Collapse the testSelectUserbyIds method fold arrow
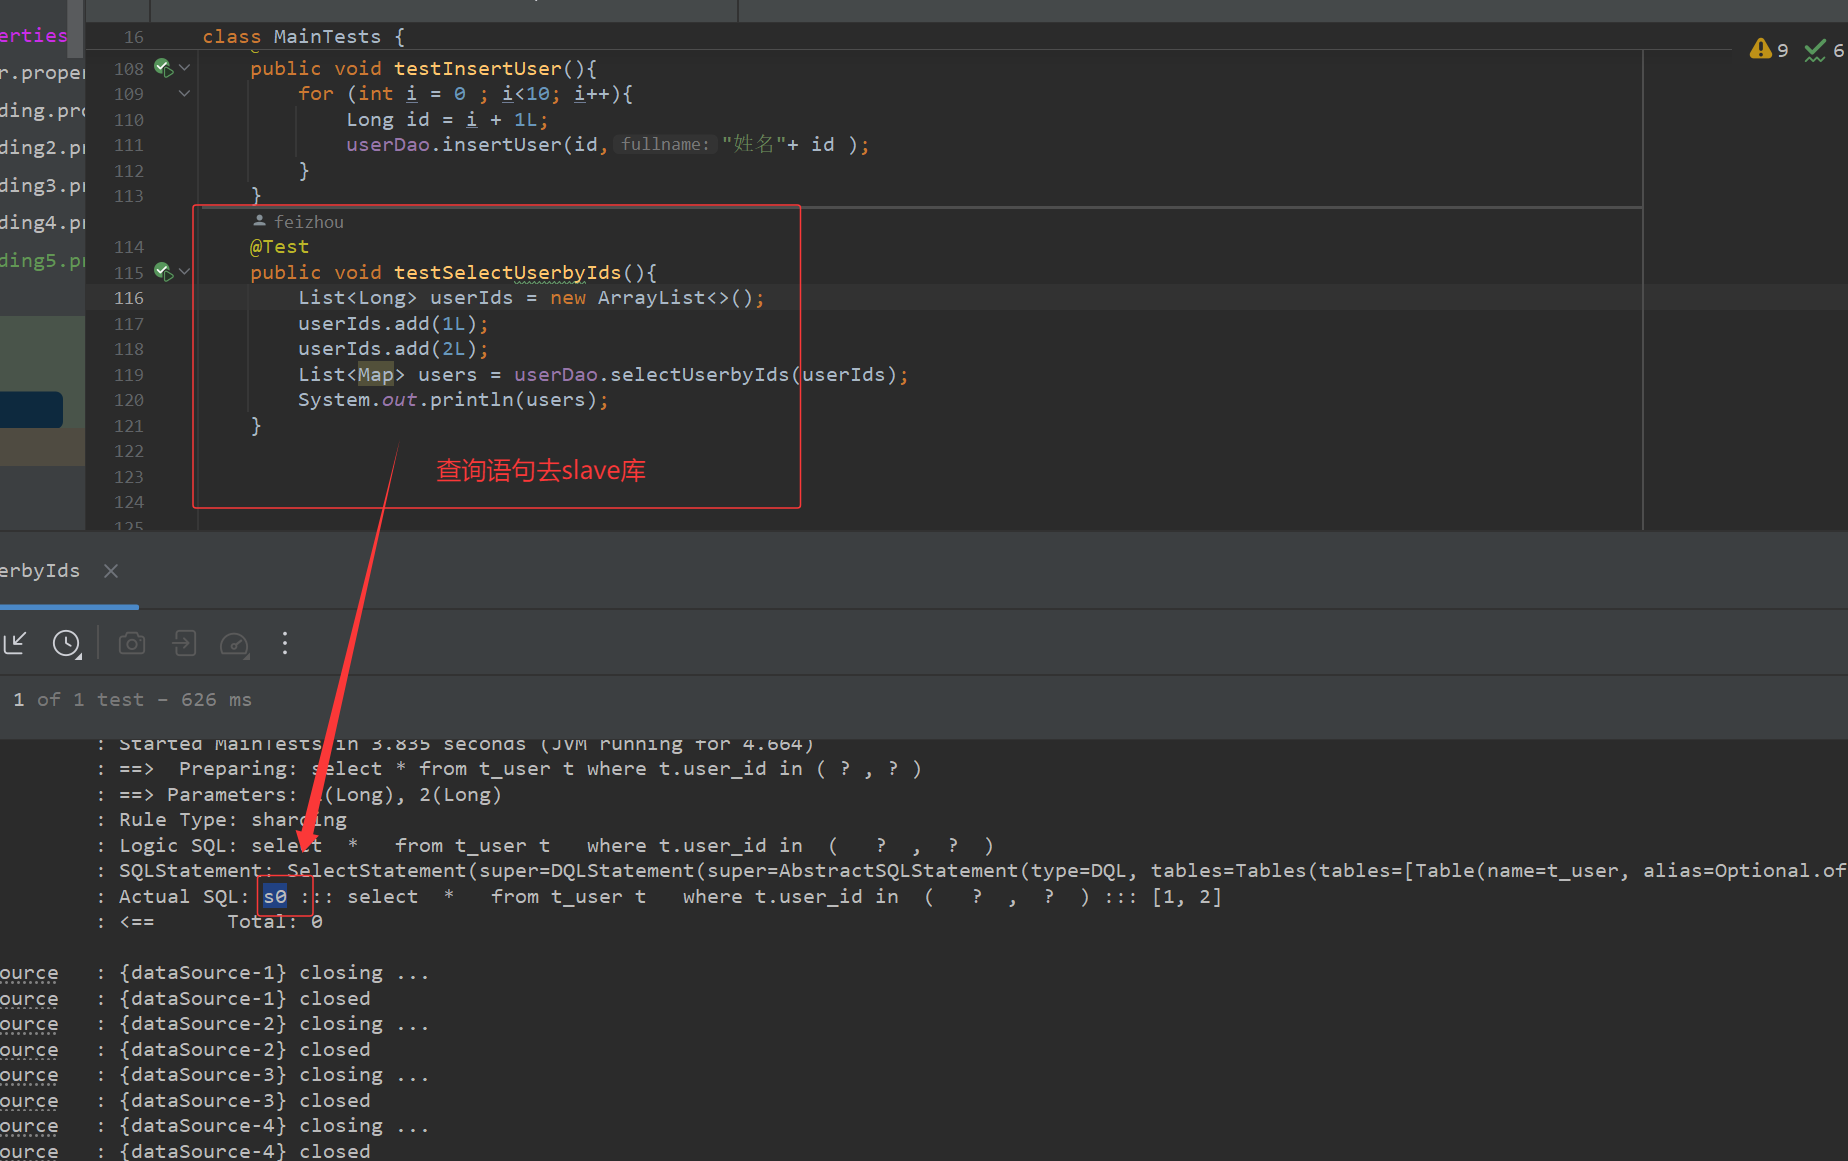Viewport: 1848px width, 1161px height. pos(185,272)
